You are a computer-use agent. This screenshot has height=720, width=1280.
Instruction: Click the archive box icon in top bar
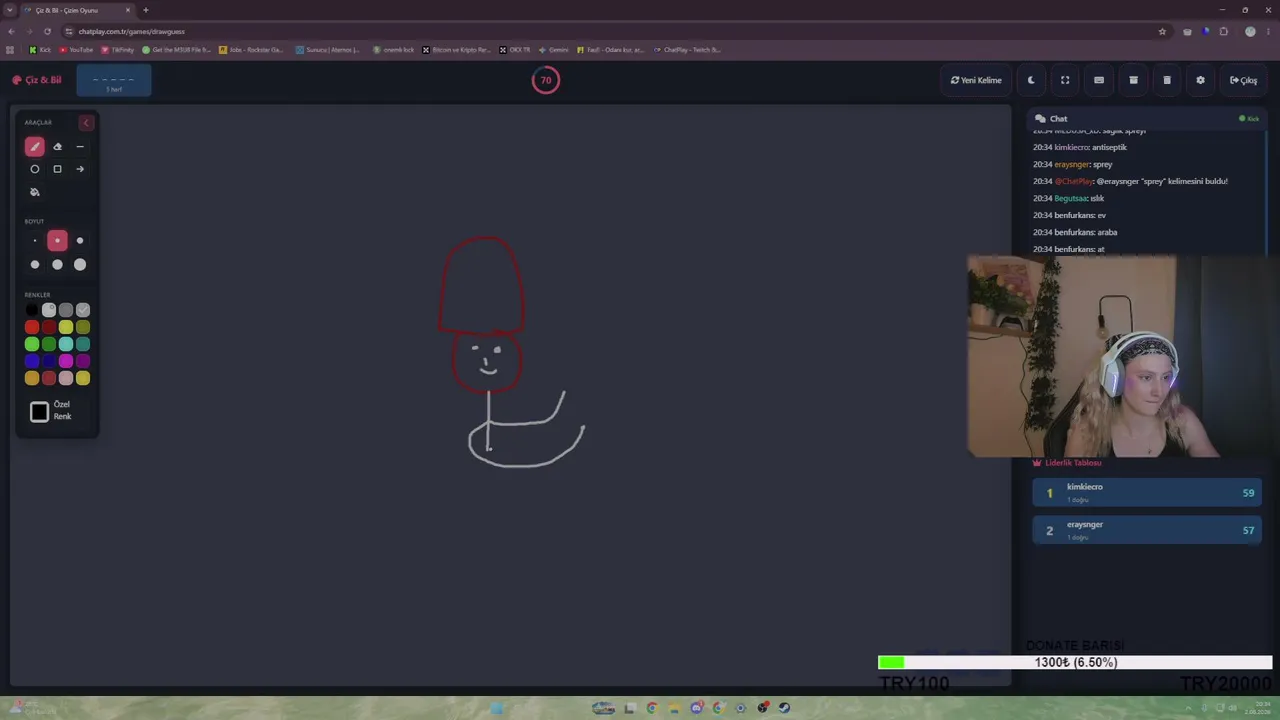(x=1133, y=80)
